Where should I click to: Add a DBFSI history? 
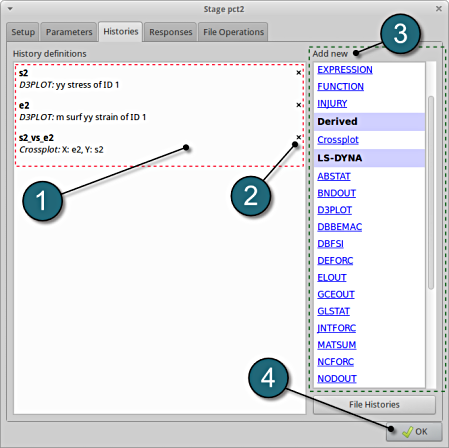tap(330, 244)
